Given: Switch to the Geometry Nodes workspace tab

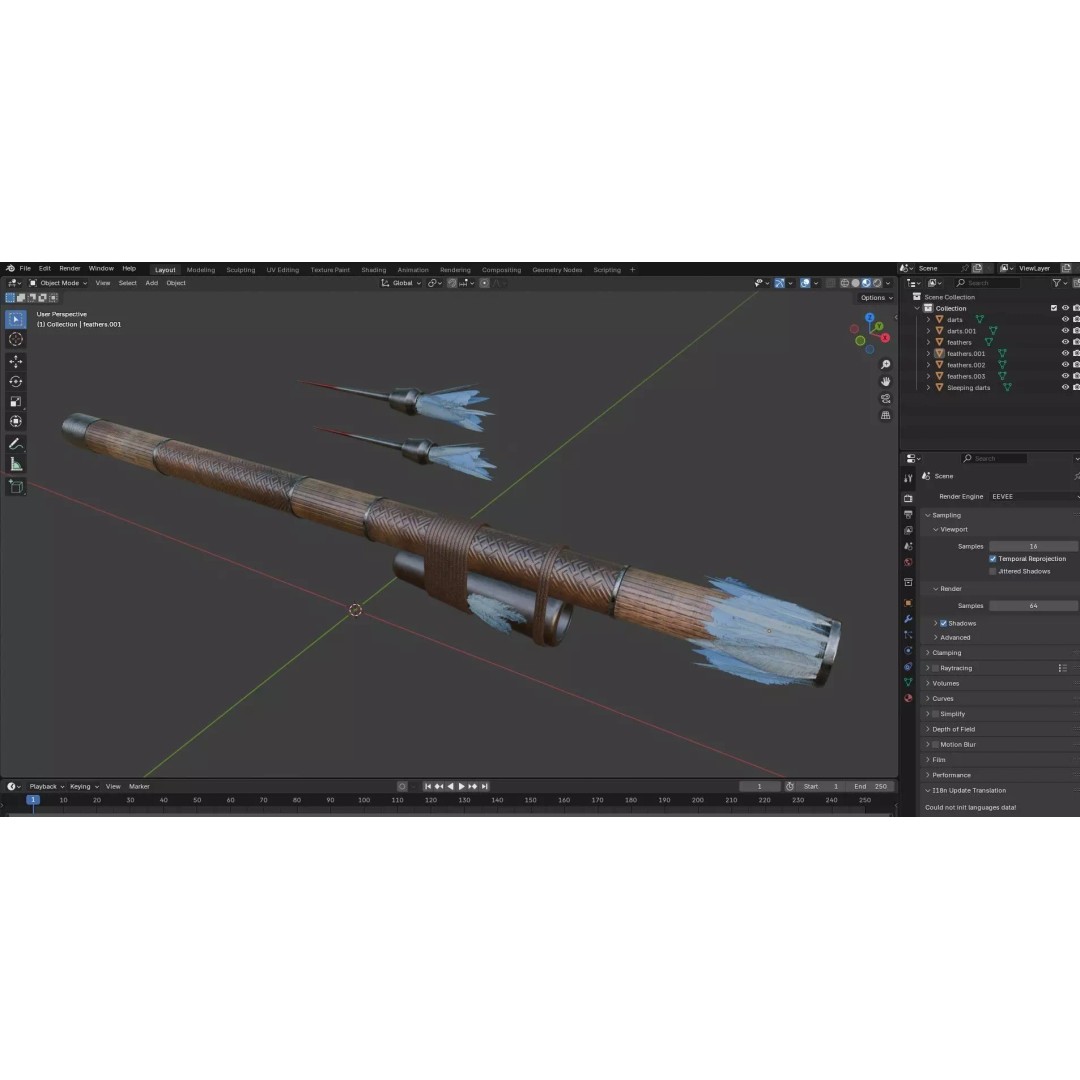Looking at the screenshot, I should (557, 270).
